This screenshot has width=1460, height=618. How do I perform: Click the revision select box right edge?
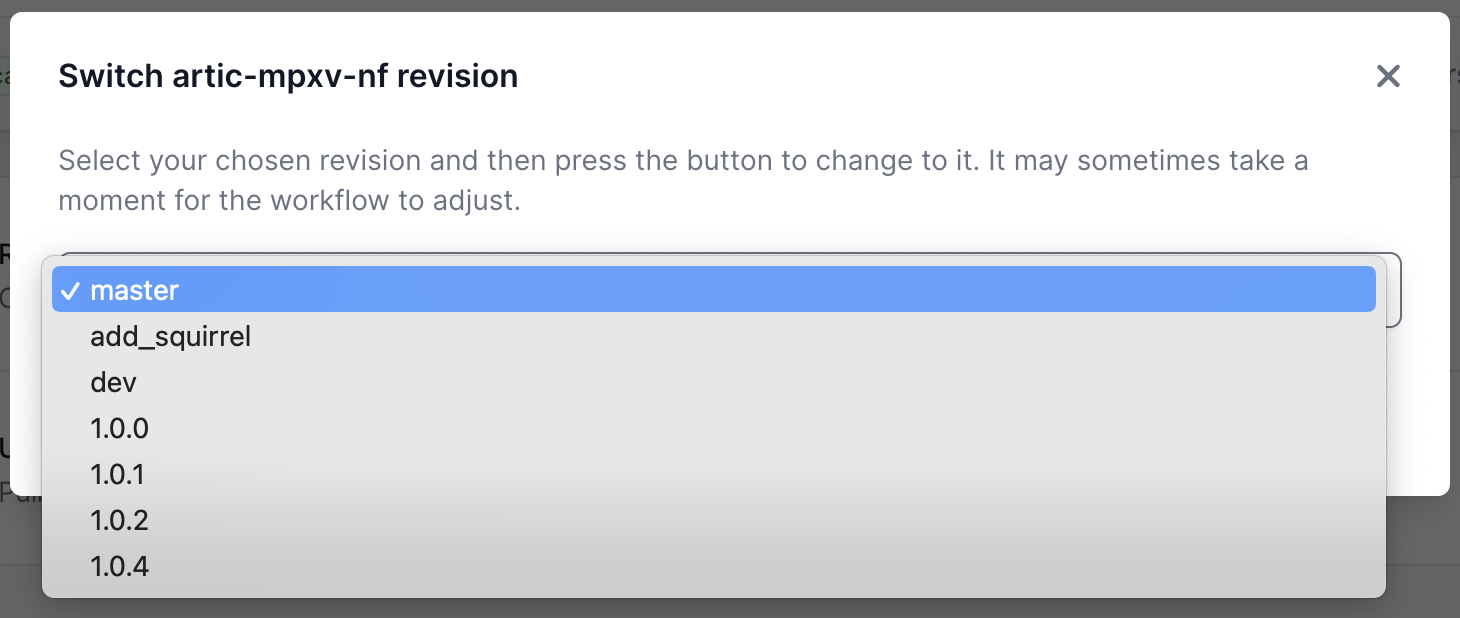pyautogui.click(x=1393, y=290)
